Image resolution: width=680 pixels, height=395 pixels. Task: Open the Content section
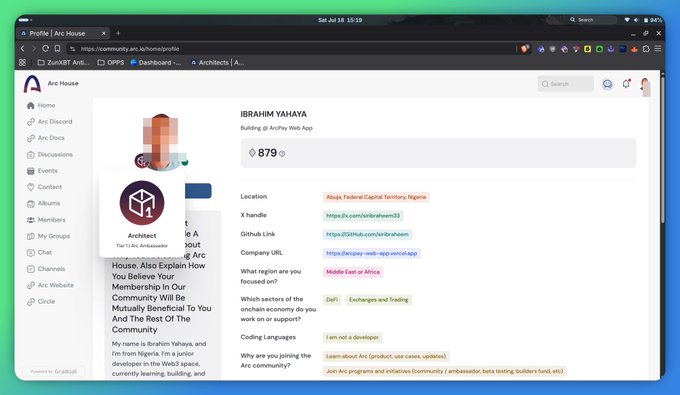44,187
